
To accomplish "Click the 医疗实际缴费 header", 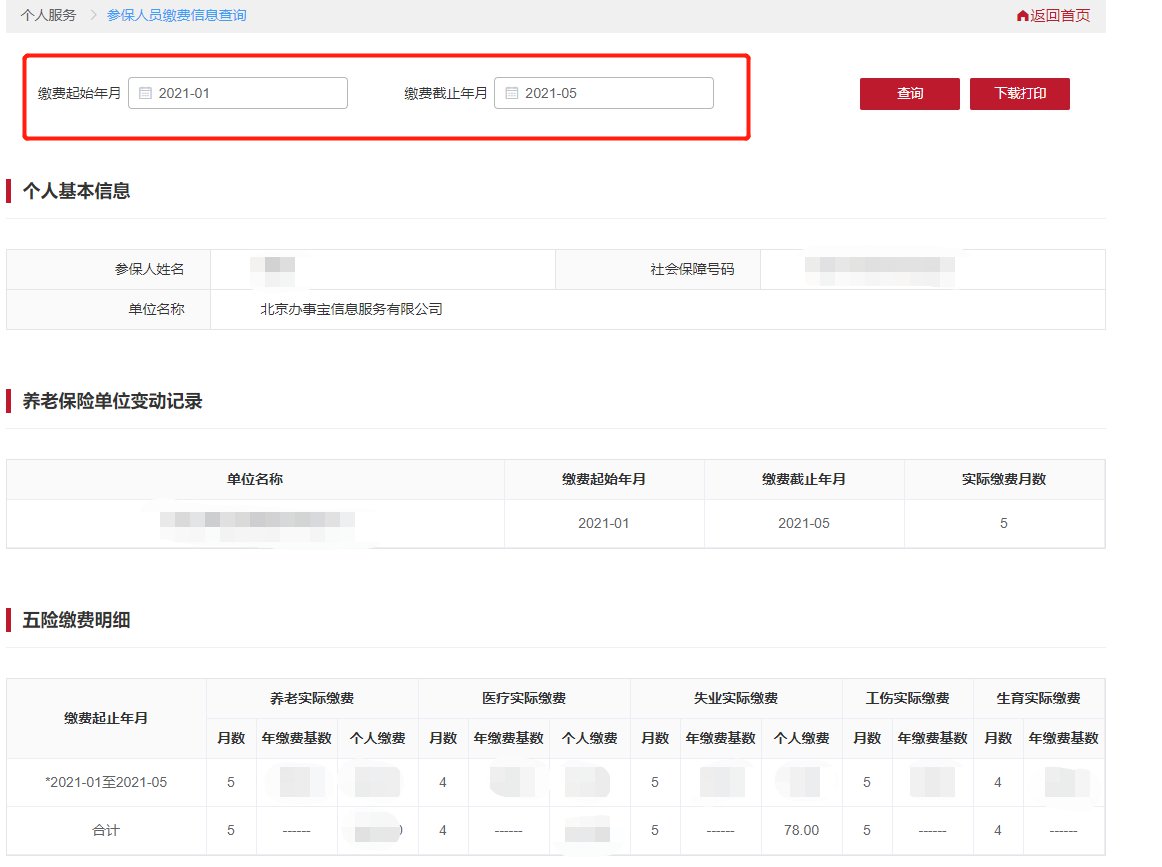I will pos(524,698).
